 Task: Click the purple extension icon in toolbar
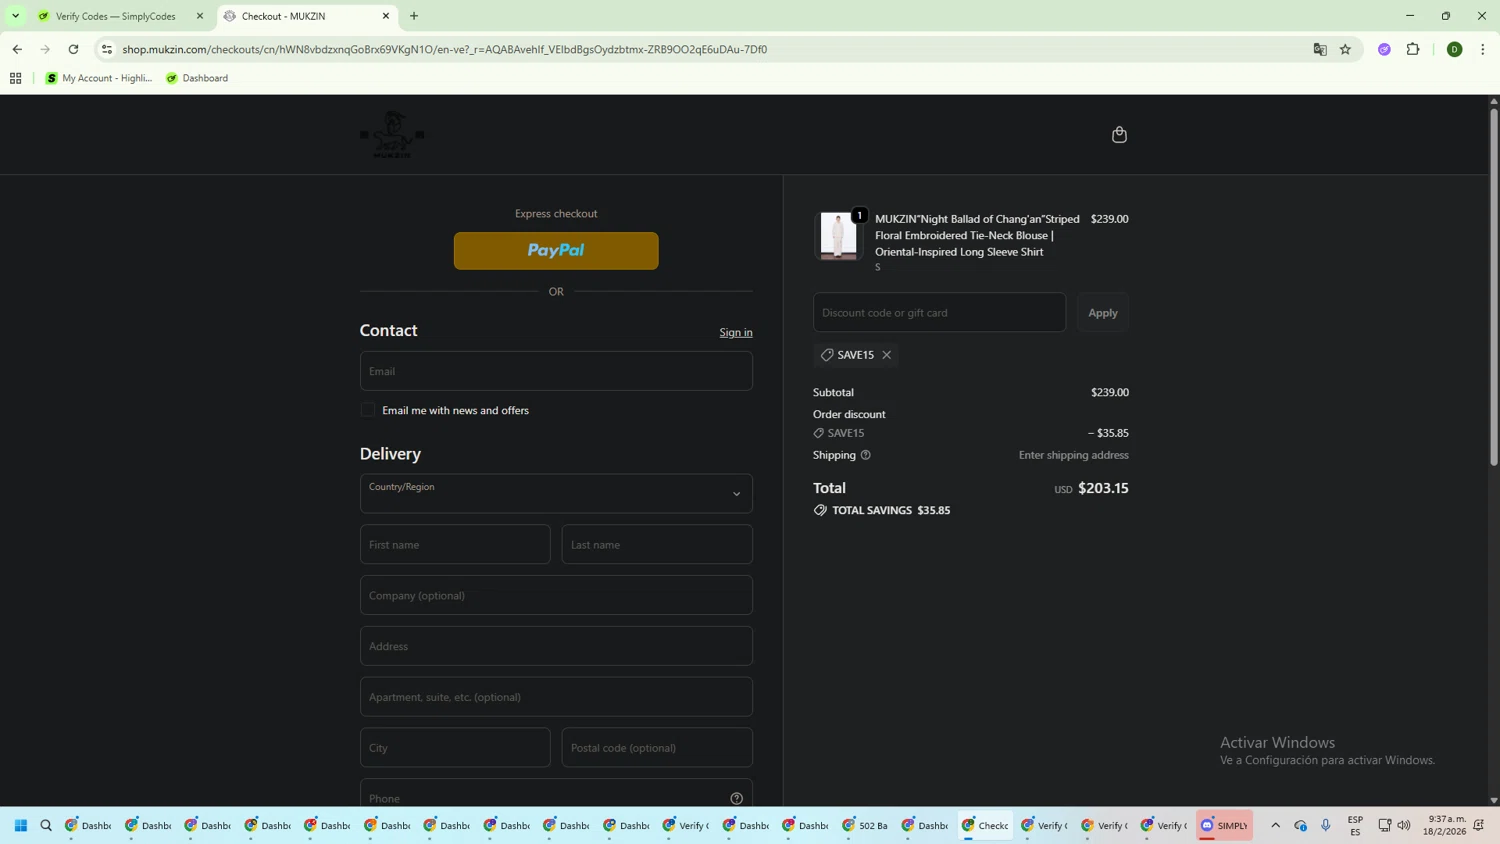1385,49
